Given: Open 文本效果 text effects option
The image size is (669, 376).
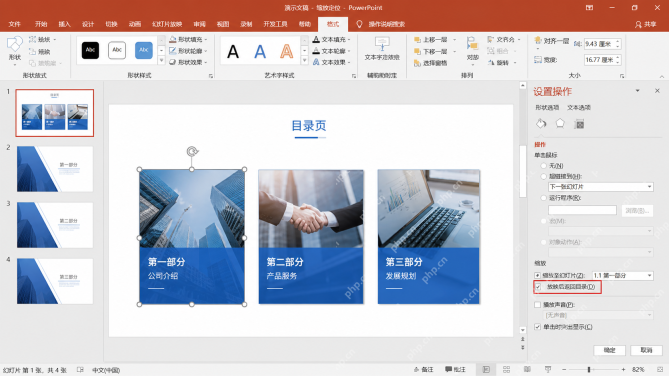Looking at the screenshot, I should point(331,62).
